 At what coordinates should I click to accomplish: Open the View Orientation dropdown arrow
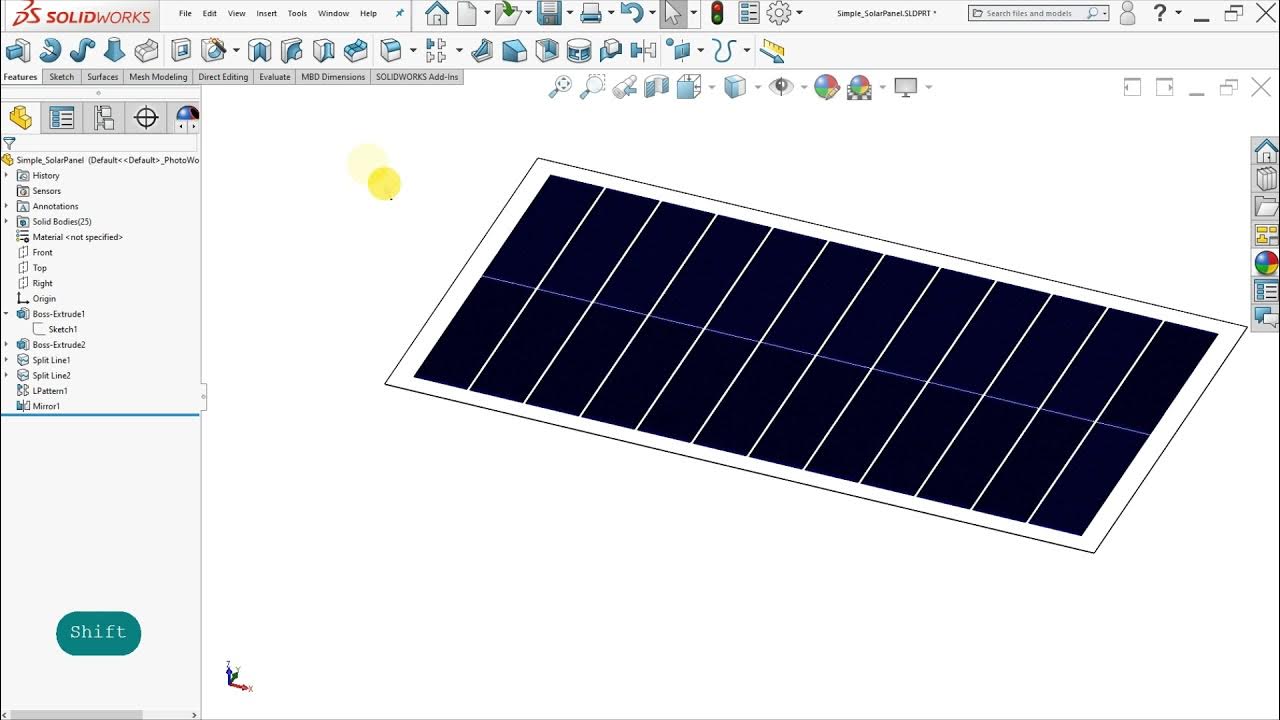(x=712, y=87)
